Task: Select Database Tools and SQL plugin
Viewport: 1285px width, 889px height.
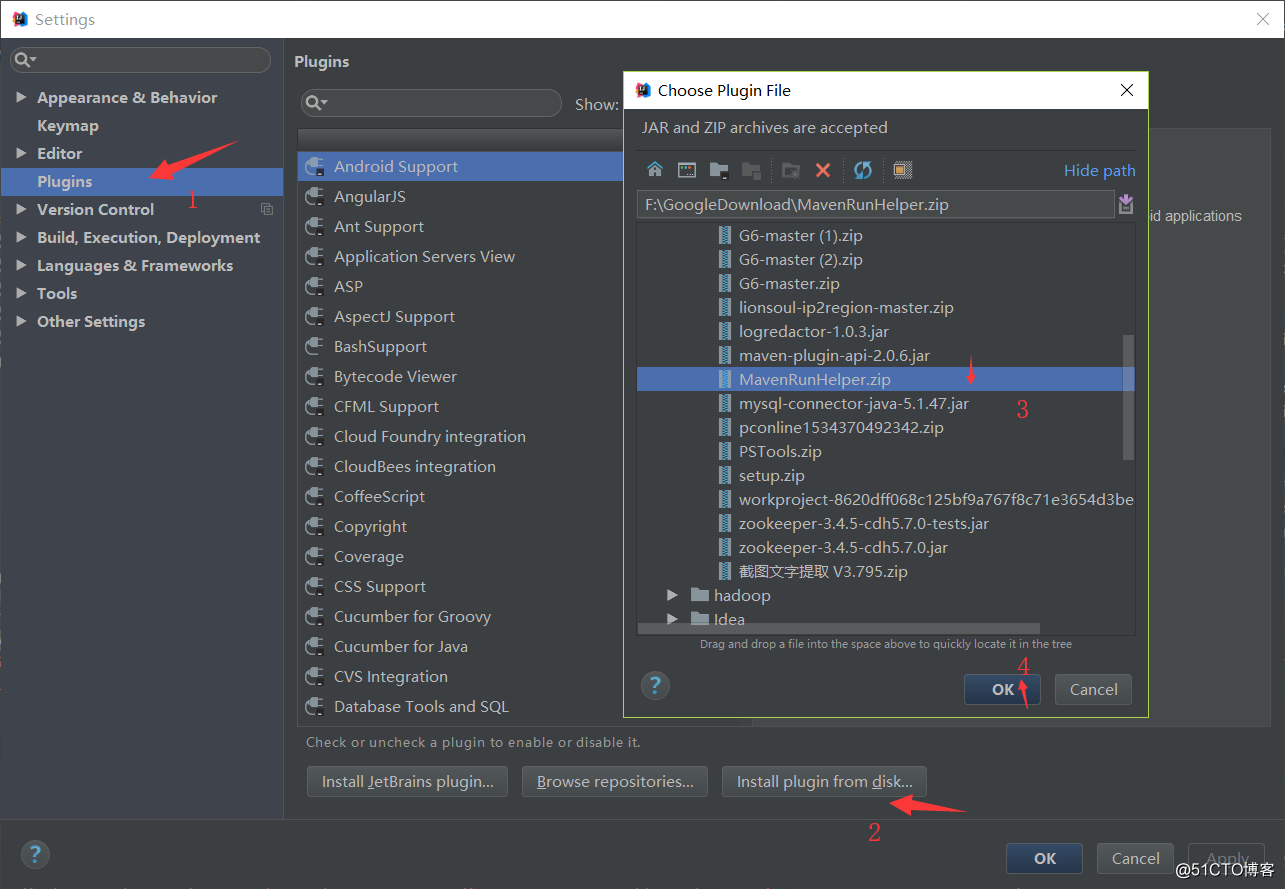Action: pos(461,706)
